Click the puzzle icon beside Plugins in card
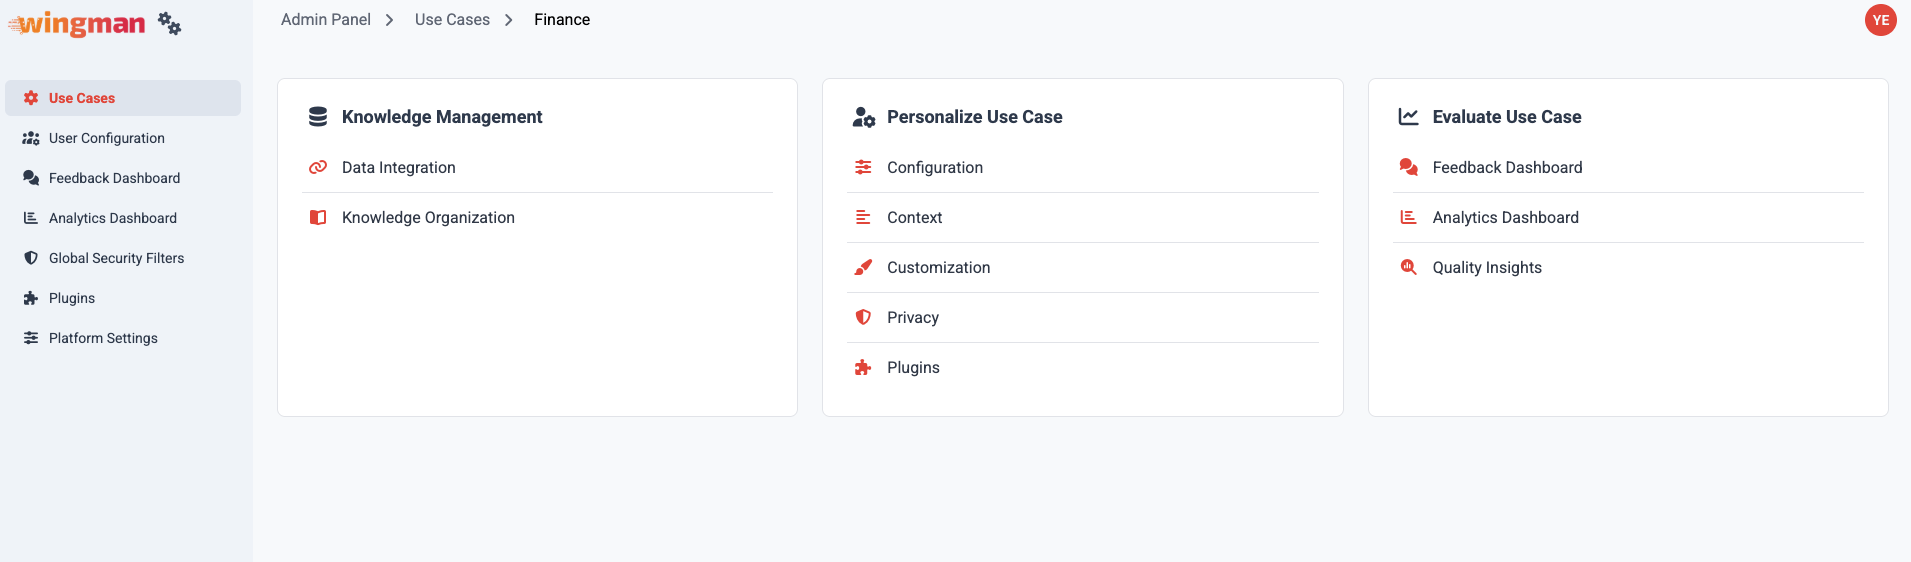This screenshot has height=562, width=1911. 863,367
